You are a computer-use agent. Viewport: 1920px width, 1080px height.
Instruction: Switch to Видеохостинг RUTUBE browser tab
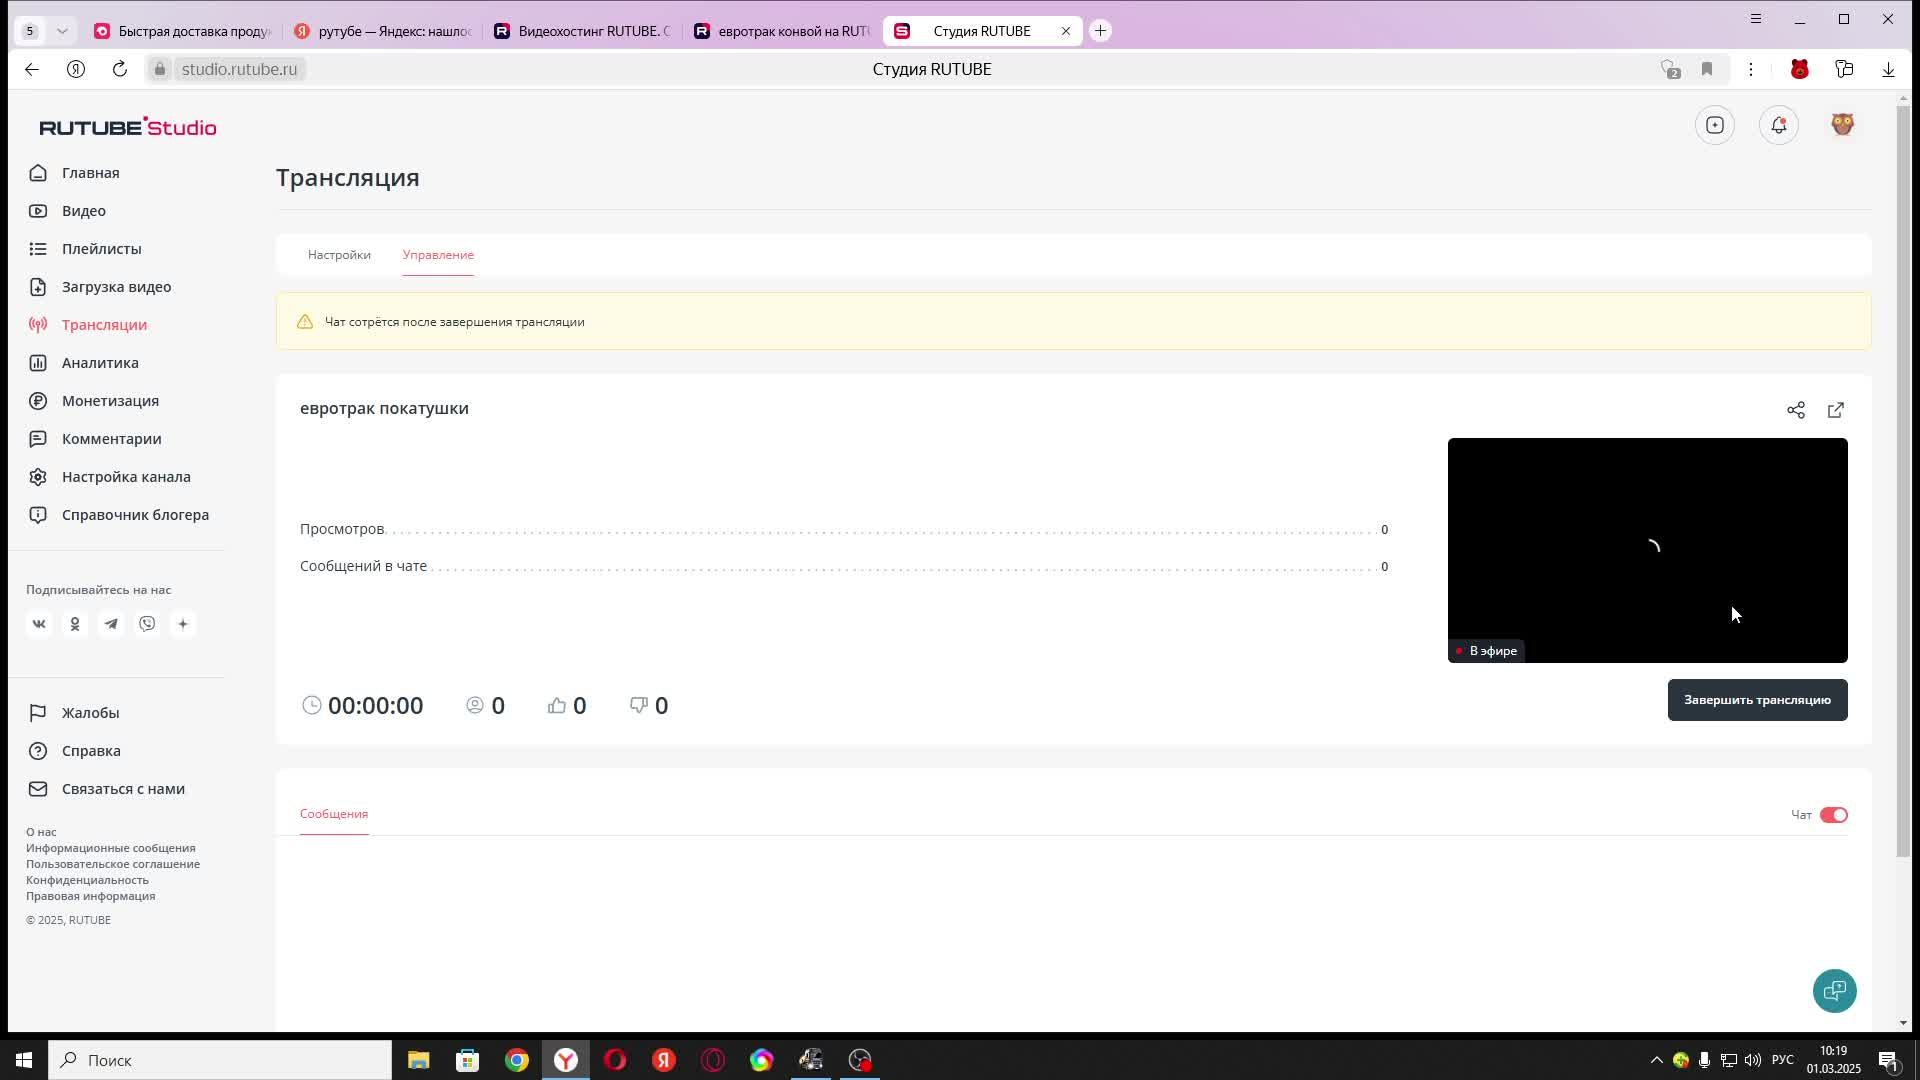583,31
